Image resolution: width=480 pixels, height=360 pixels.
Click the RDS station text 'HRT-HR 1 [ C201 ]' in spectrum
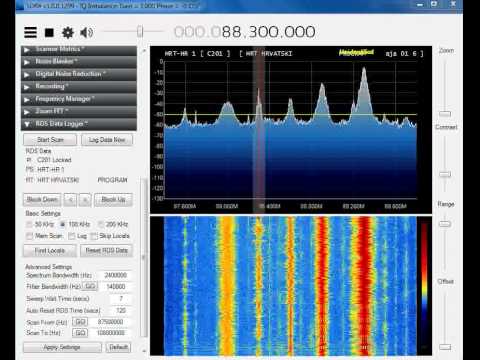coord(197,54)
